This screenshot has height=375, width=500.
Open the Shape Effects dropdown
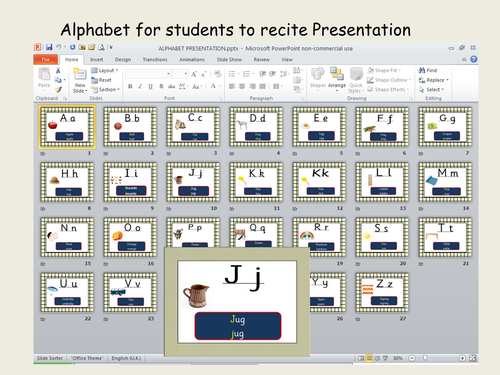(x=388, y=89)
